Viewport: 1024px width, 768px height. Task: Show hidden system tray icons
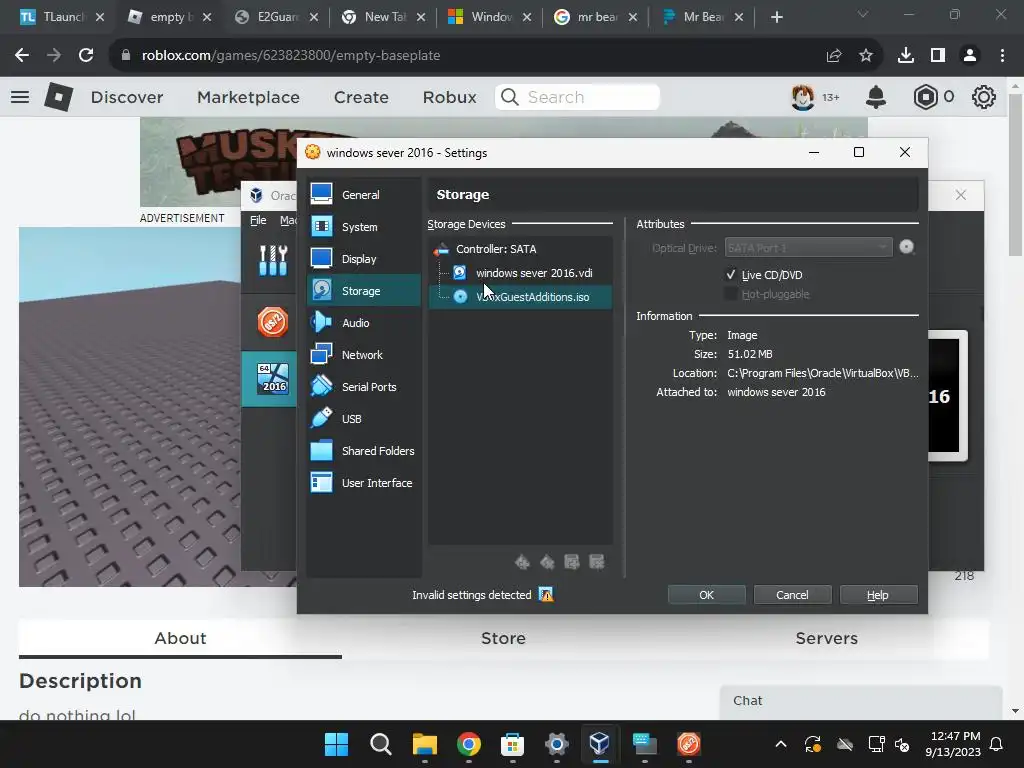tap(780, 744)
